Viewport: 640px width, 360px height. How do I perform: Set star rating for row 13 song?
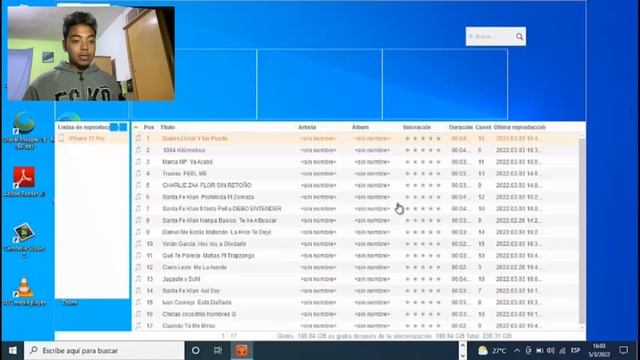[x=423, y=279]
